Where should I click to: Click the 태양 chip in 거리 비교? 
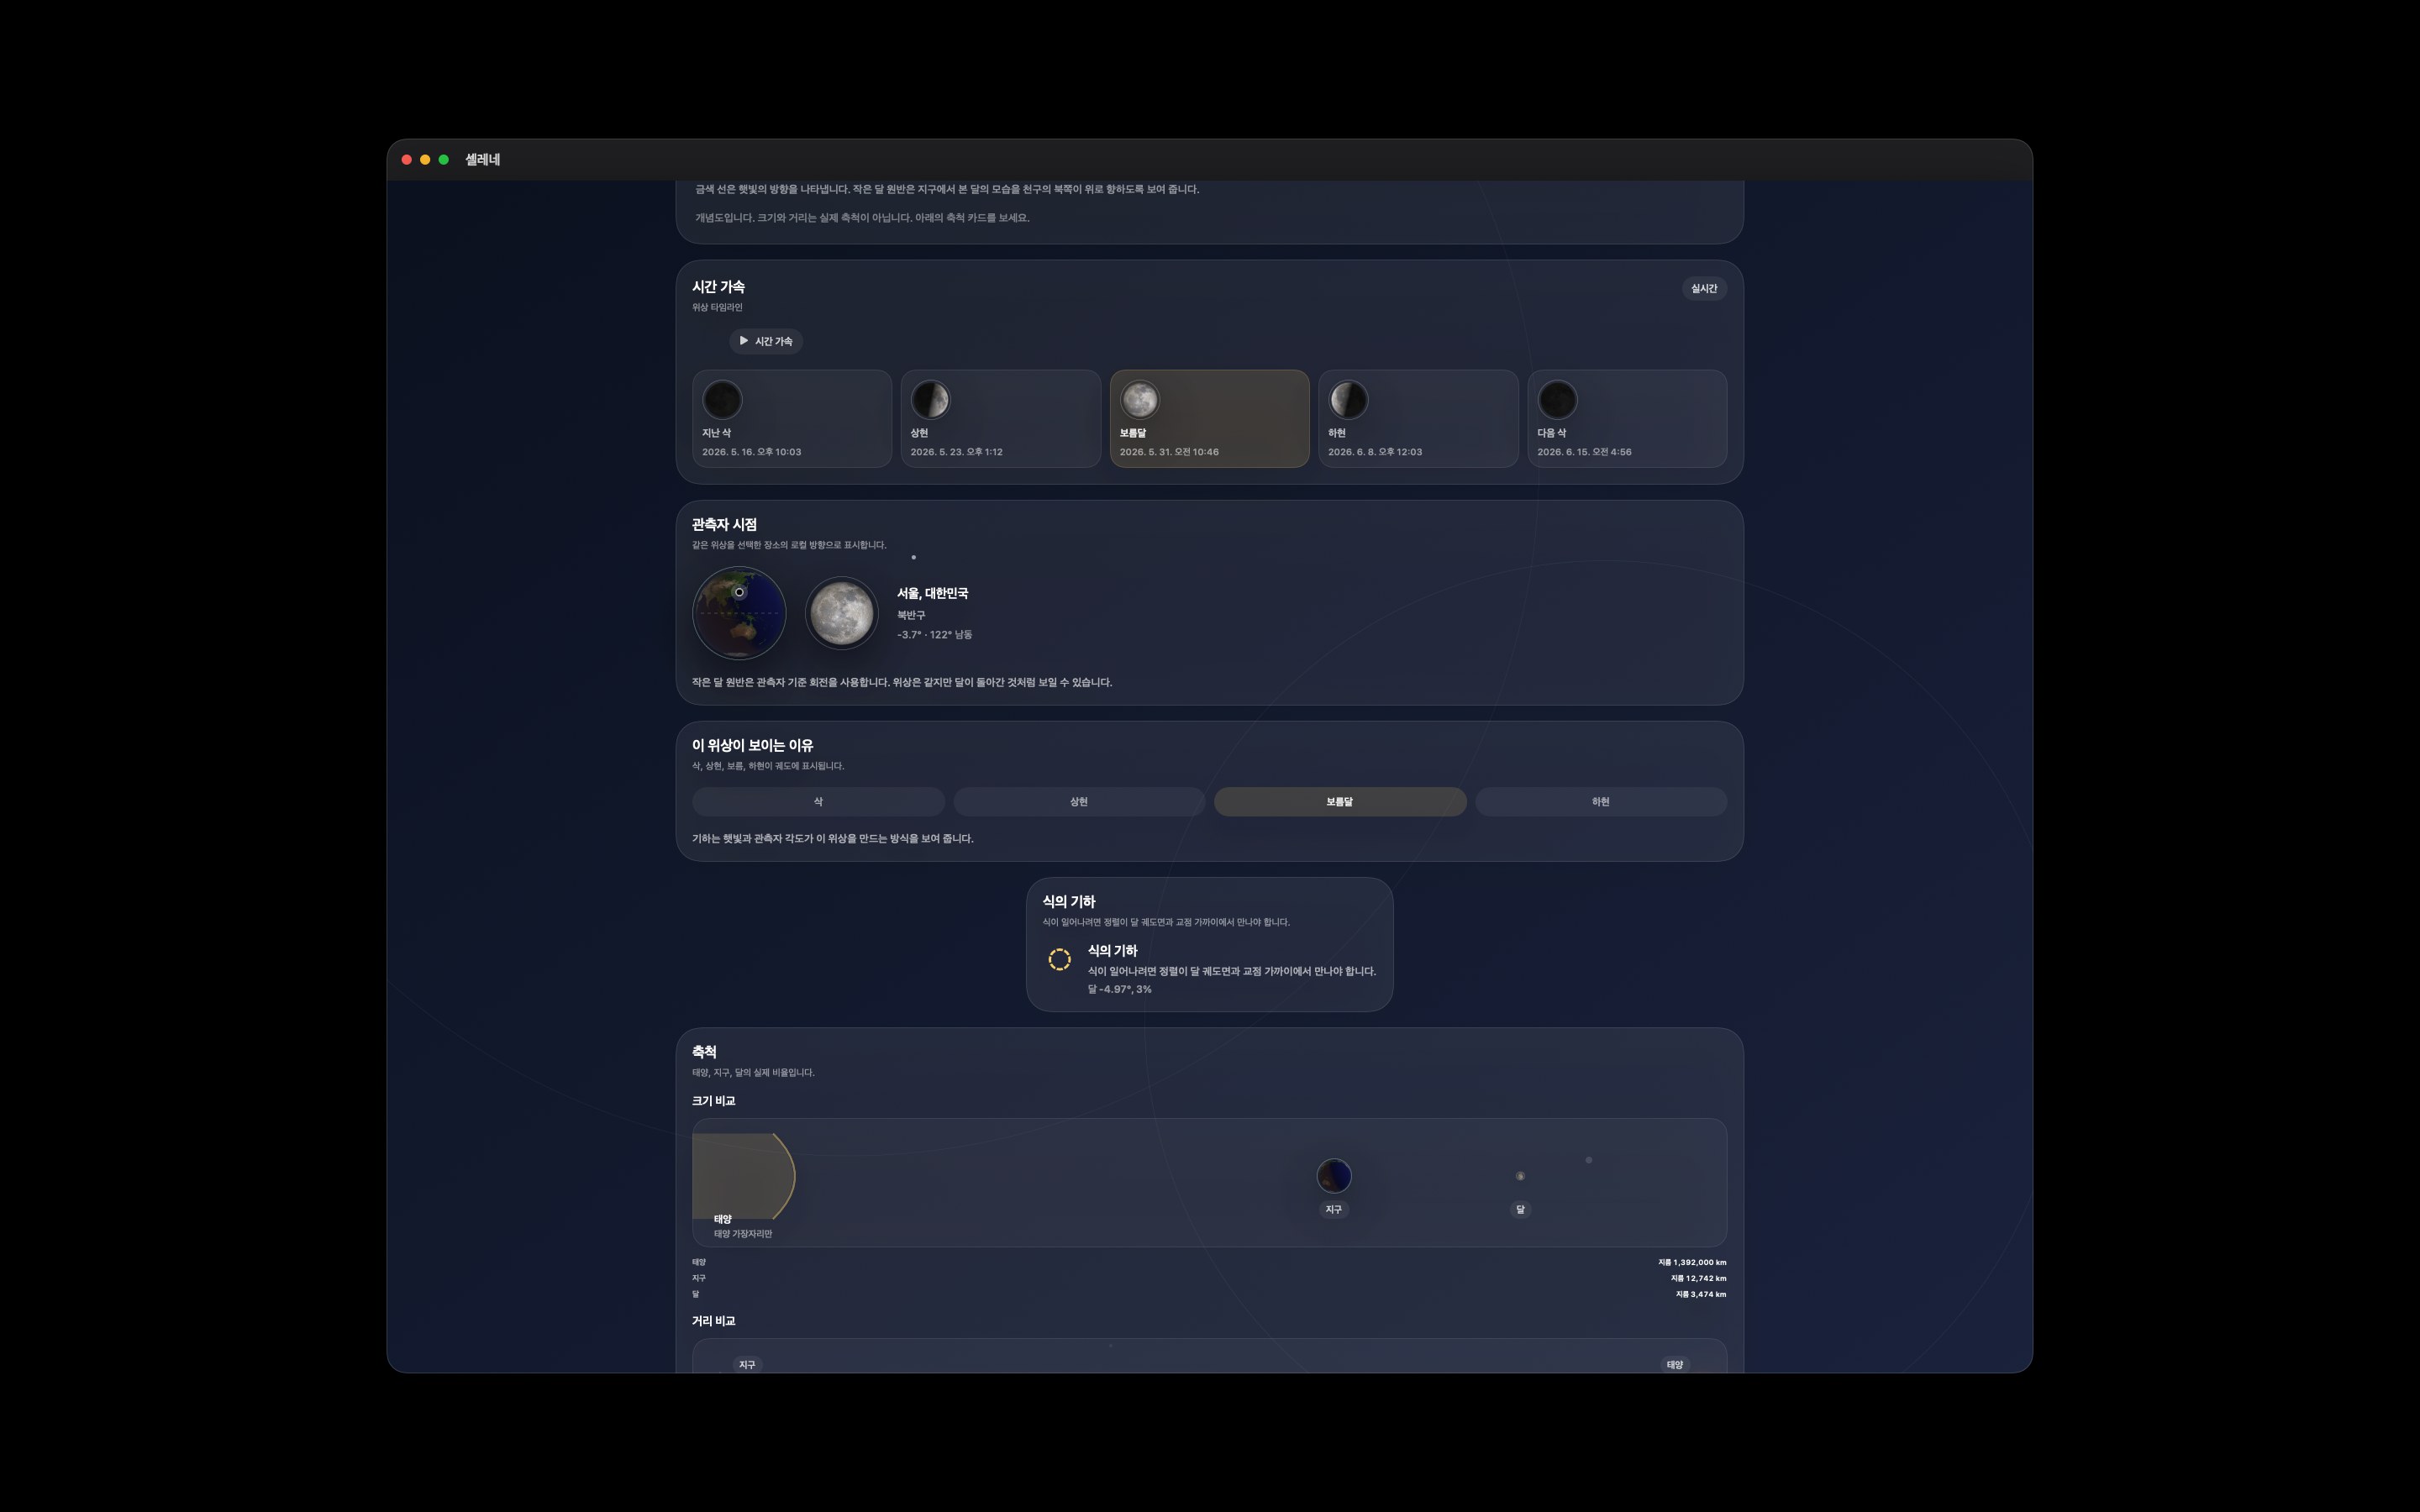(x=1674, y=1364)
